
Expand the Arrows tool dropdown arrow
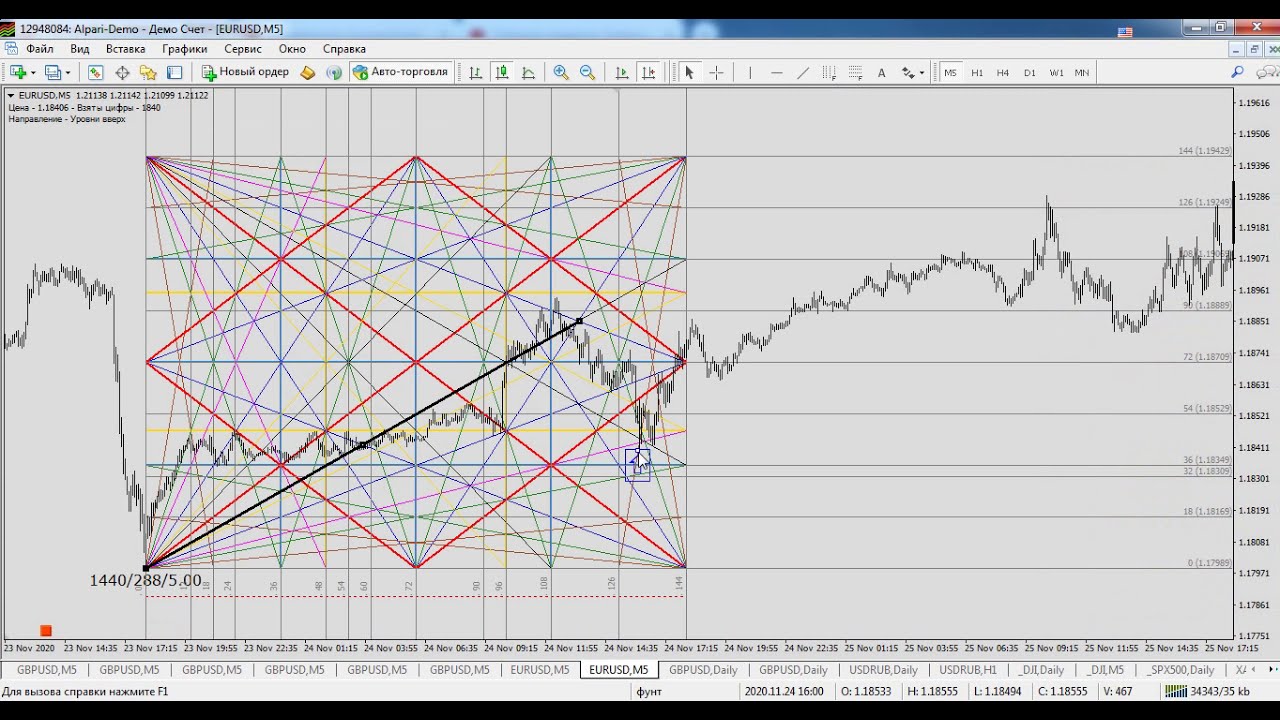pyautogui.click(x=921, y=72)
